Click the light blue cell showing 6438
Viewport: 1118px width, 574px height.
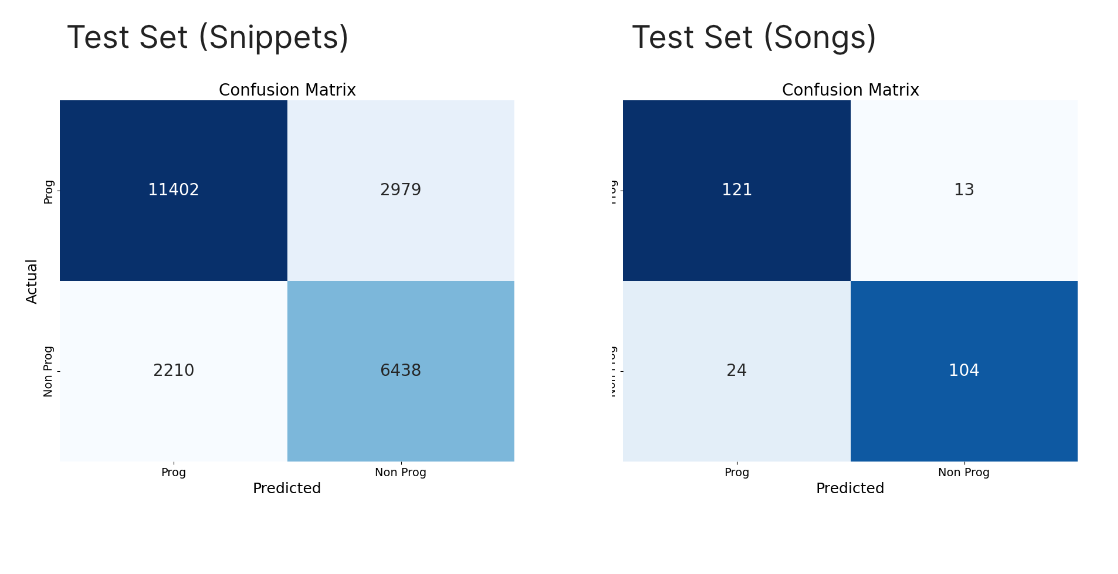click(400, 371)
